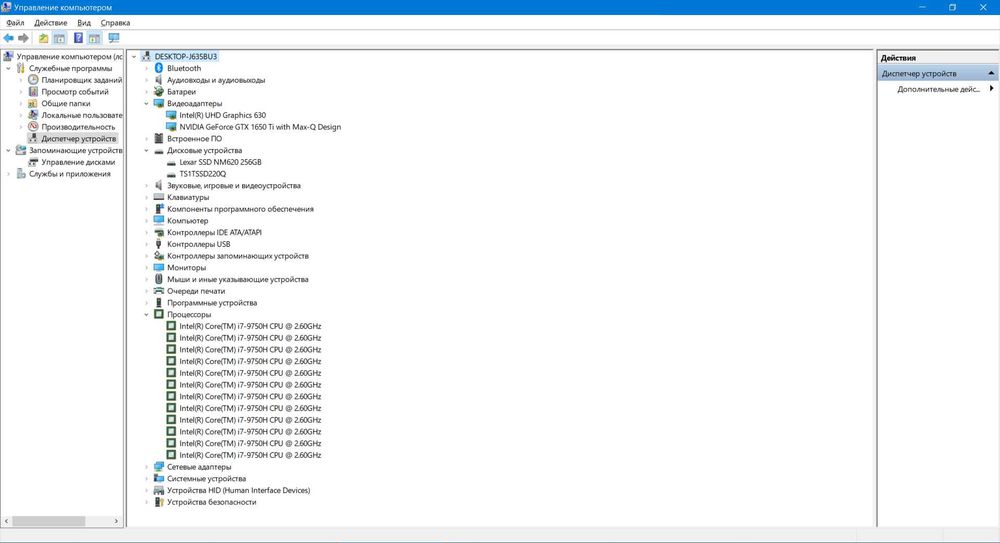
Task: Expand the Системные устройства node
Action: click(x=146, y=479)
